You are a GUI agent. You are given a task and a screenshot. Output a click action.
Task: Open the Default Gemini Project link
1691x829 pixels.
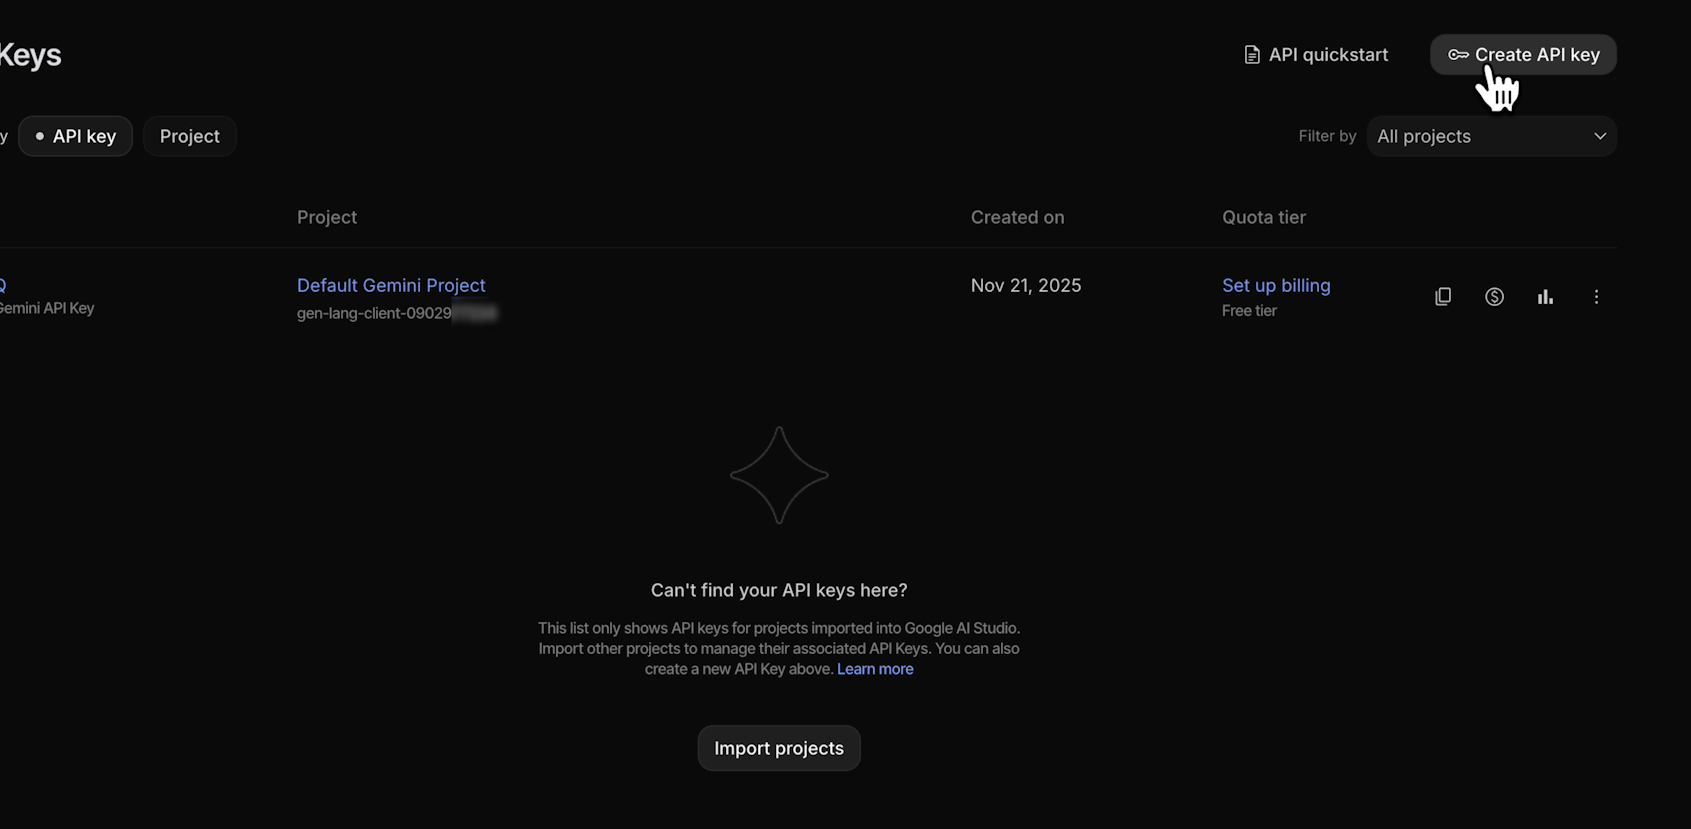(x=391, y=285)
